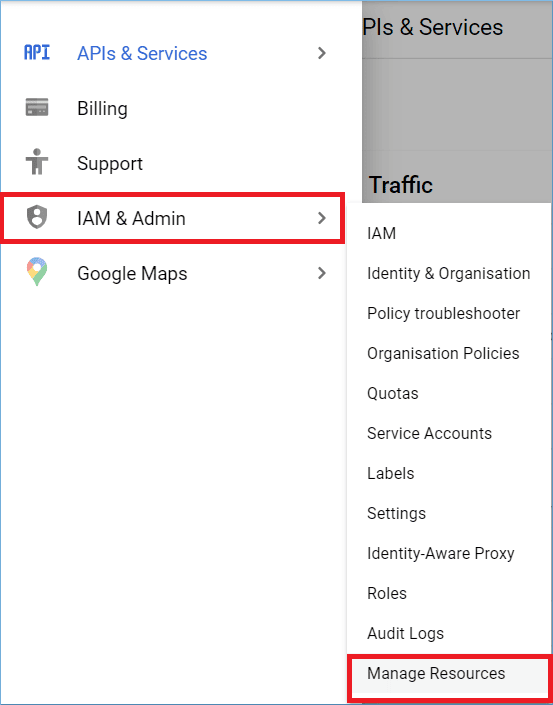Expand the APIs & Services submenu arrow

click(321, 53)
